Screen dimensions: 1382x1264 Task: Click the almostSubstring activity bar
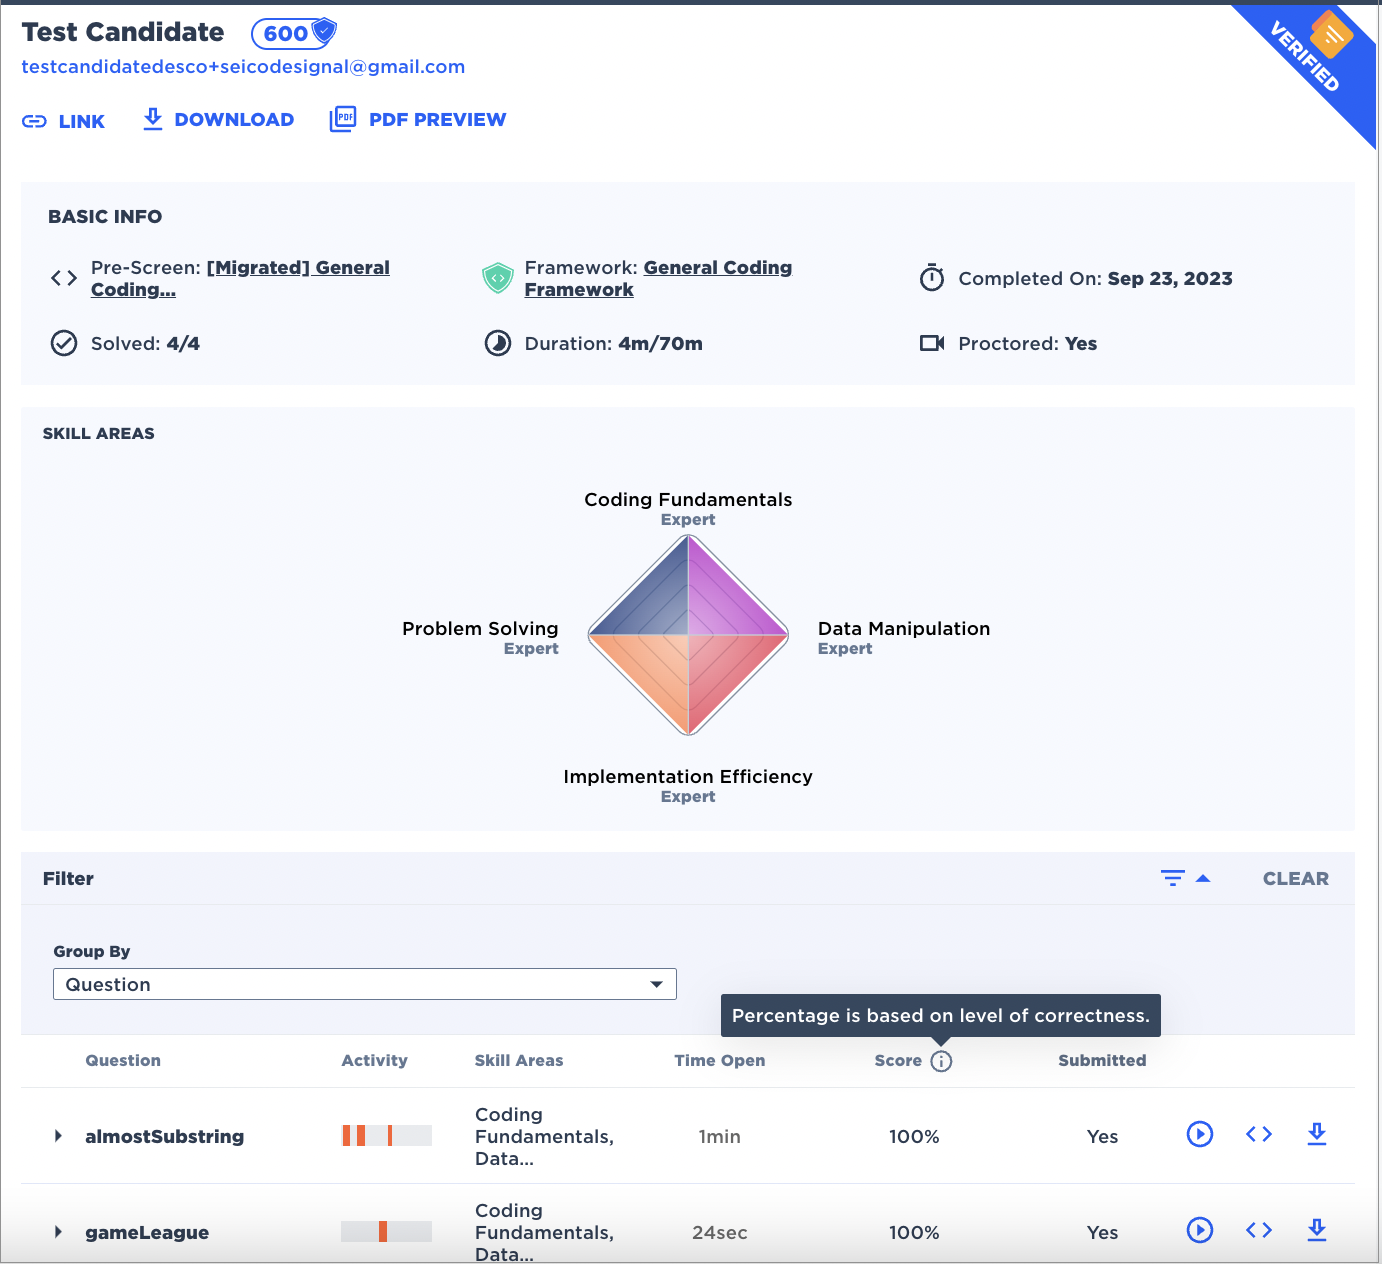[386, 1136]
